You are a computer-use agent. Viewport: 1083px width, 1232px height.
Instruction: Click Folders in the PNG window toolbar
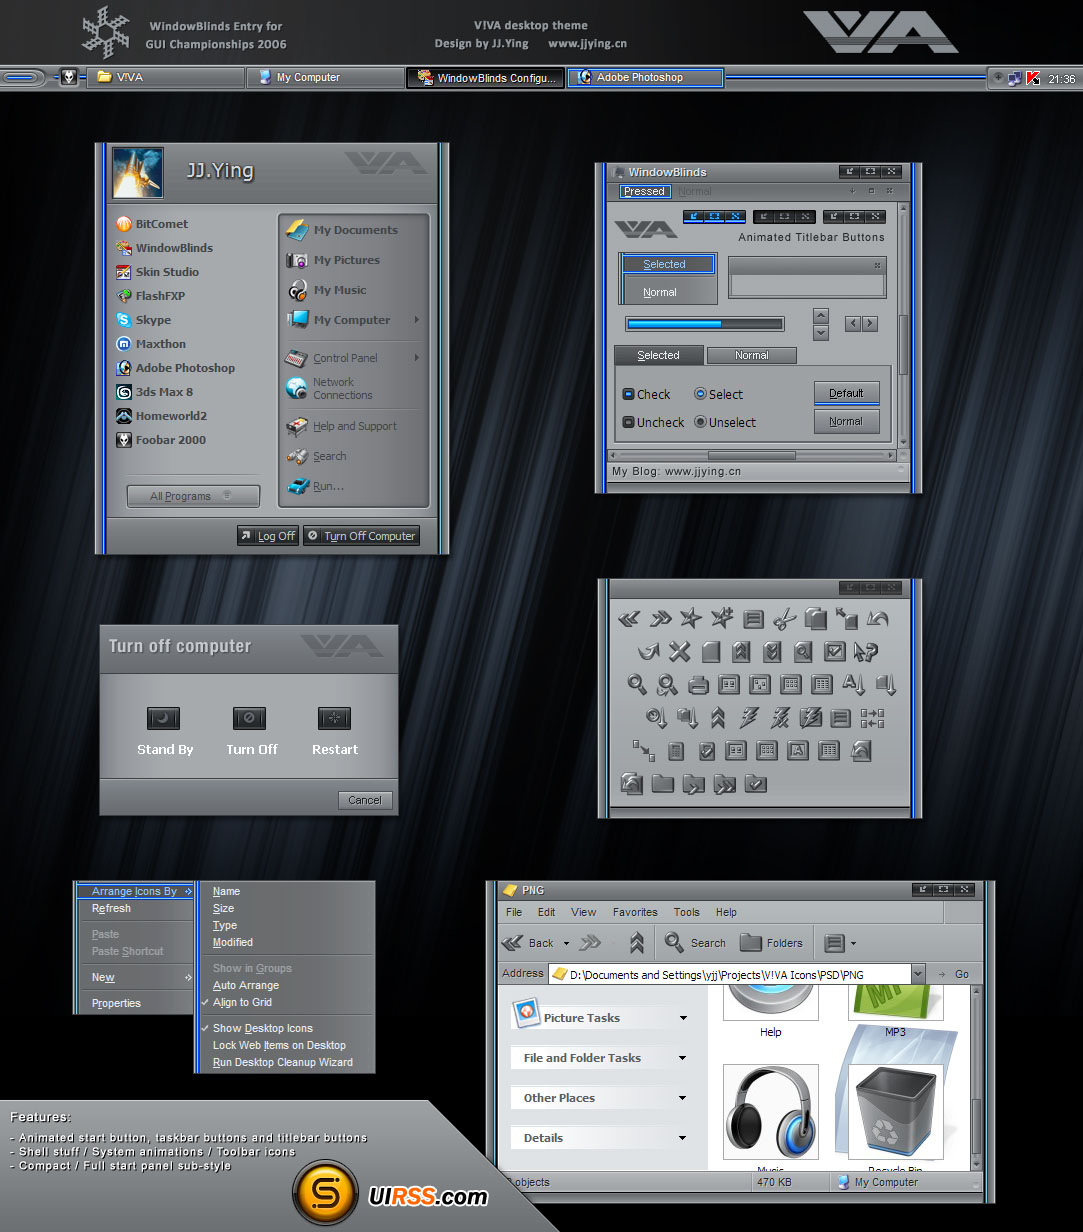[771, 942]
